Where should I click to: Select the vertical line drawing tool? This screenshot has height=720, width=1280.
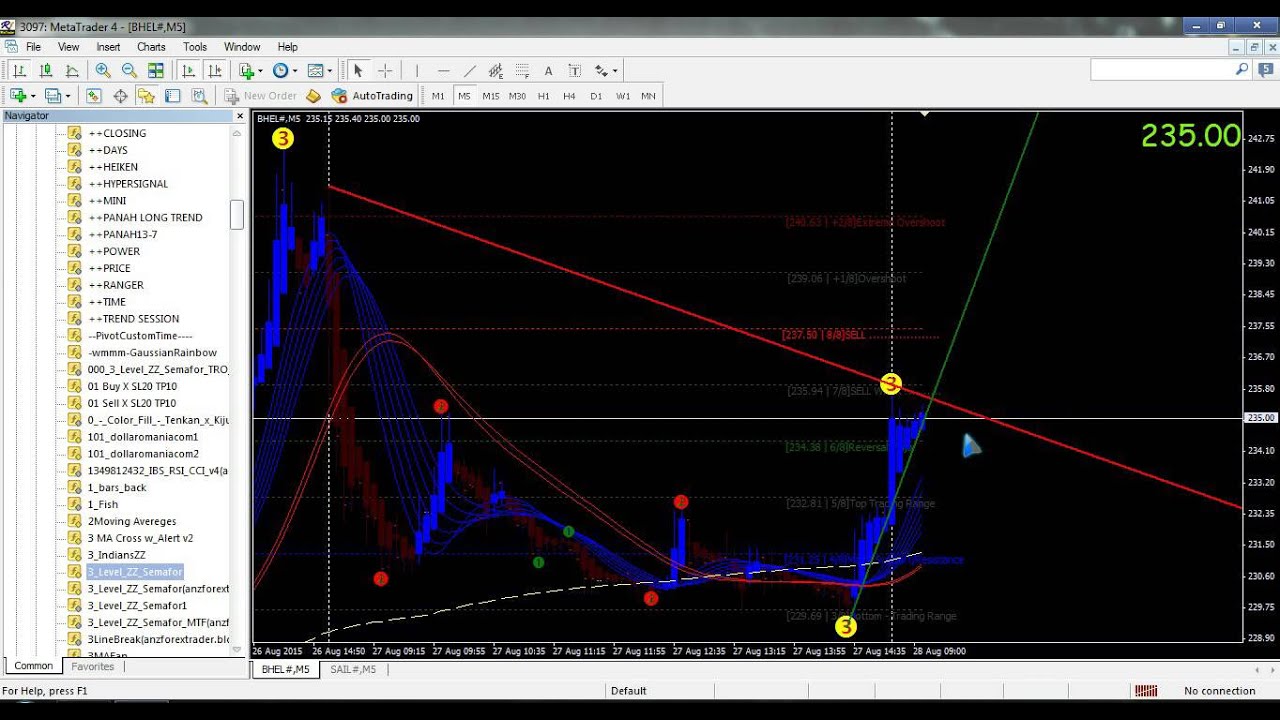point(417,70)
